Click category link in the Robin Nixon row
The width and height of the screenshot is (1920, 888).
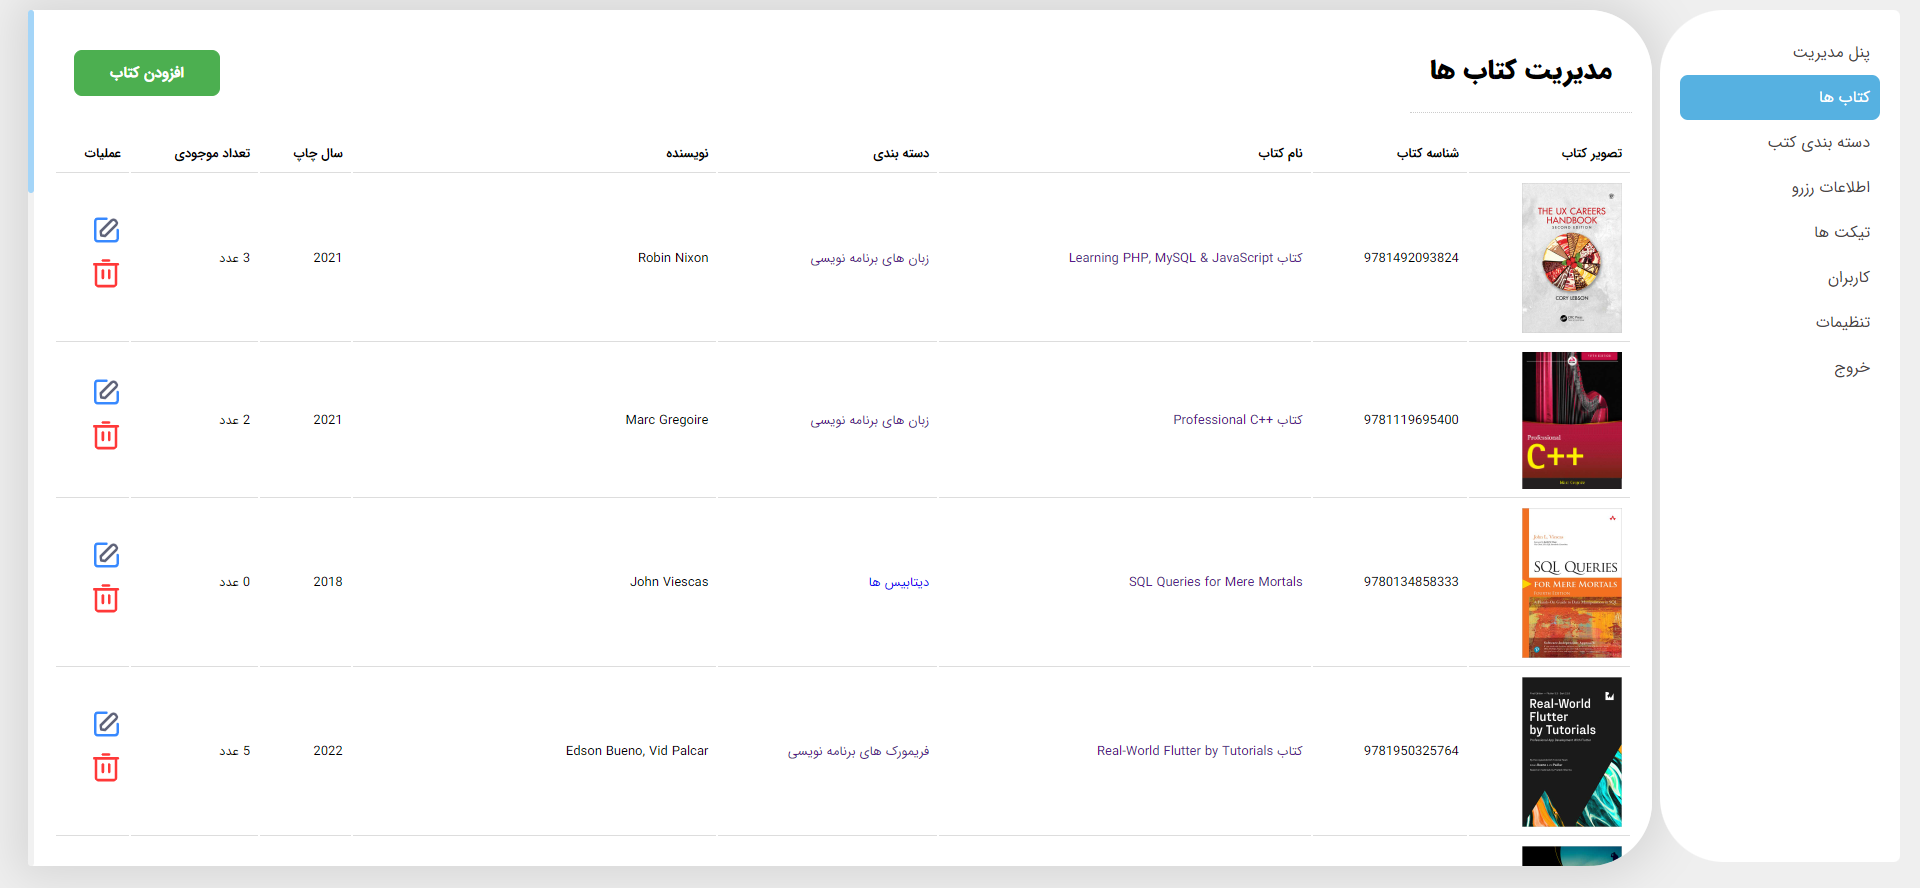(x=870, y=258)
